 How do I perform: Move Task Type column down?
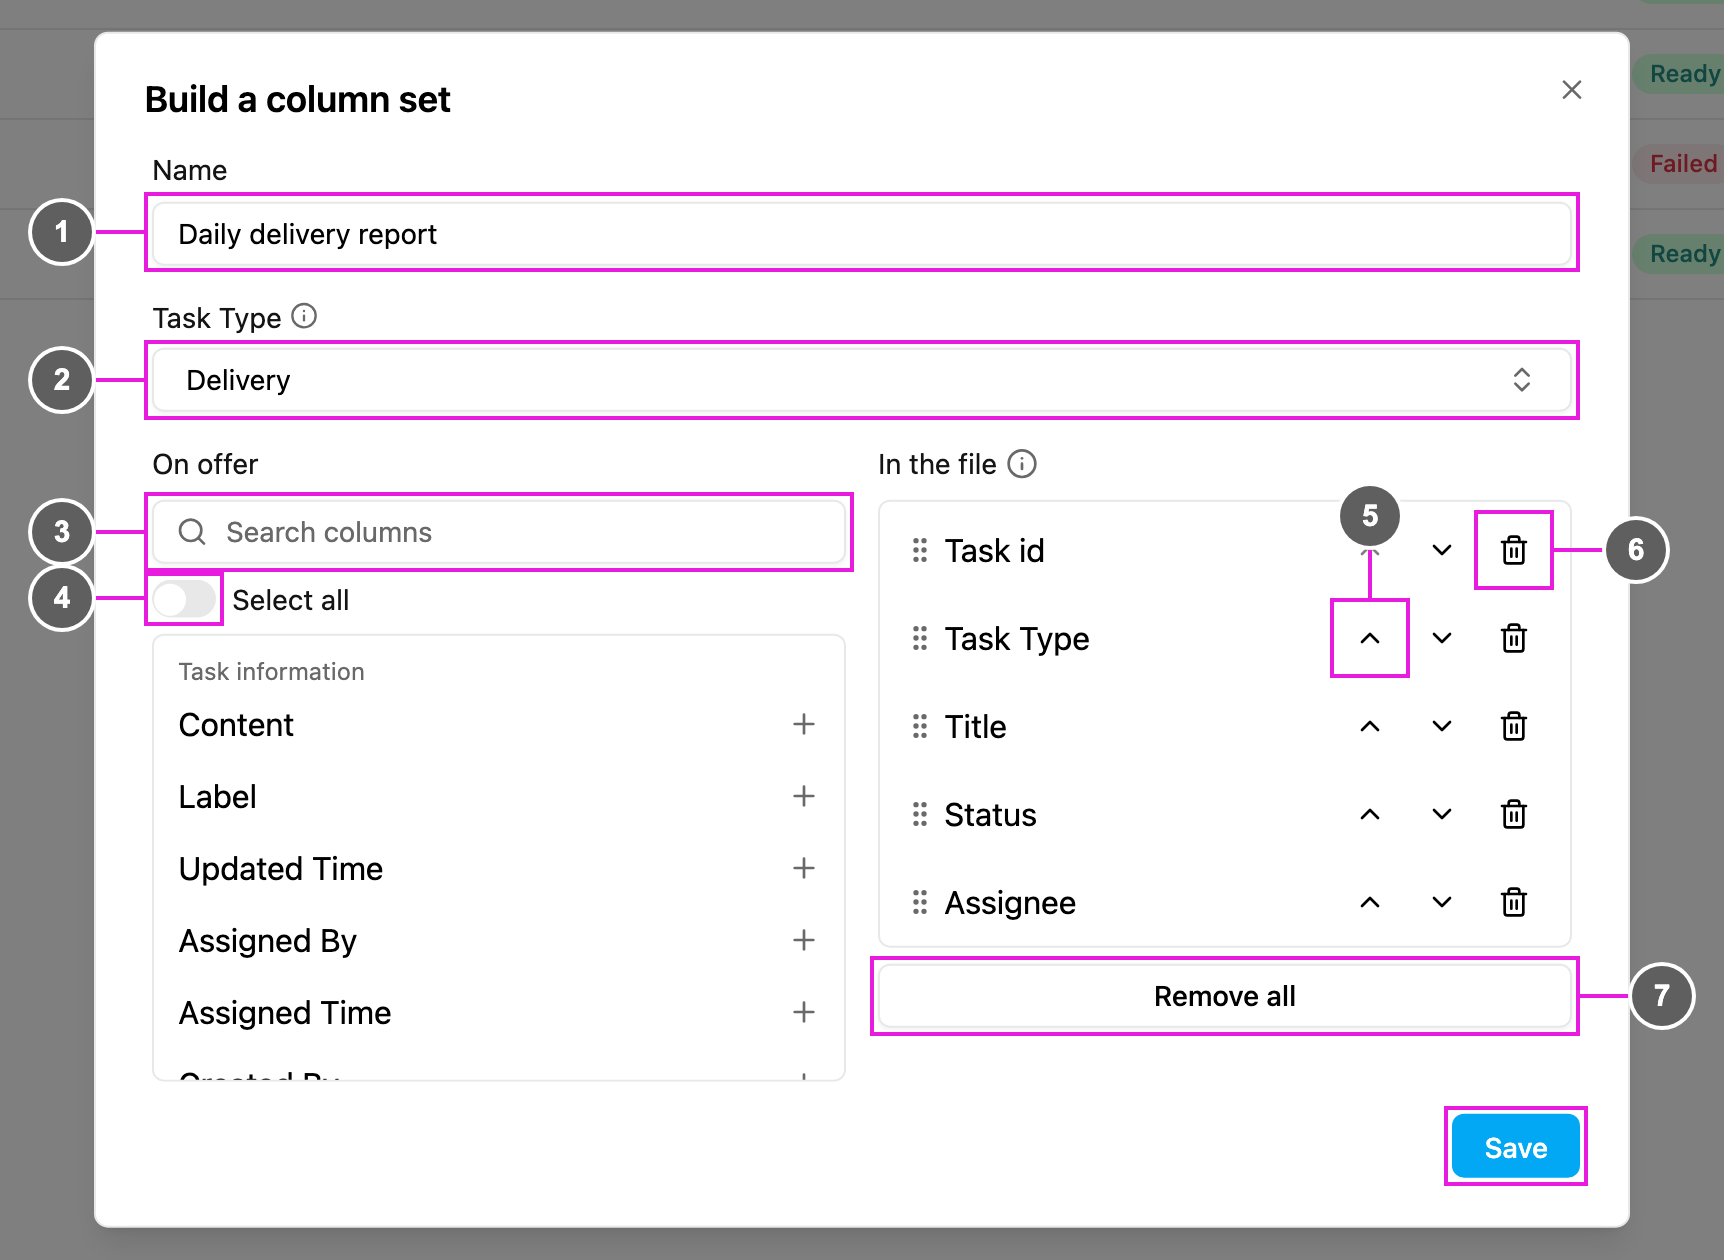[1442, 638]
